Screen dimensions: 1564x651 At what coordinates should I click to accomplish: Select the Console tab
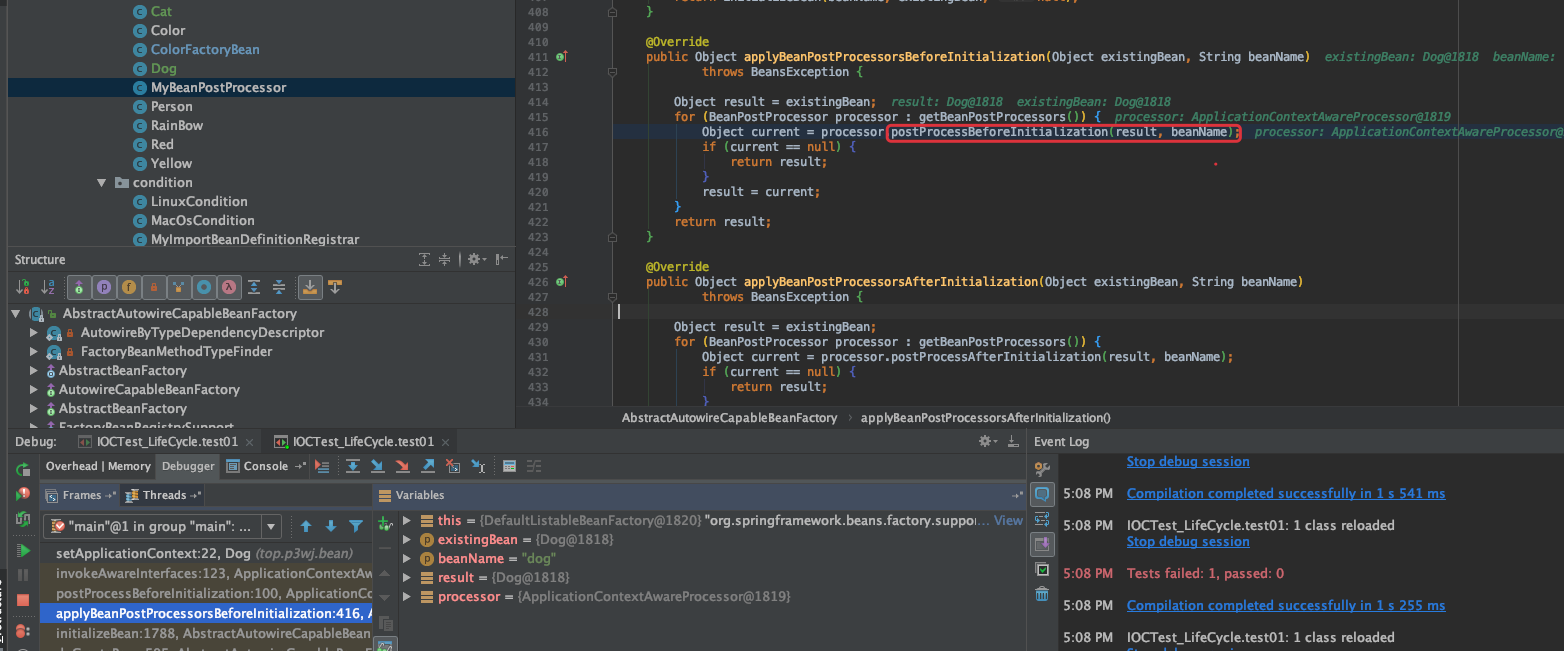(265, 466)
